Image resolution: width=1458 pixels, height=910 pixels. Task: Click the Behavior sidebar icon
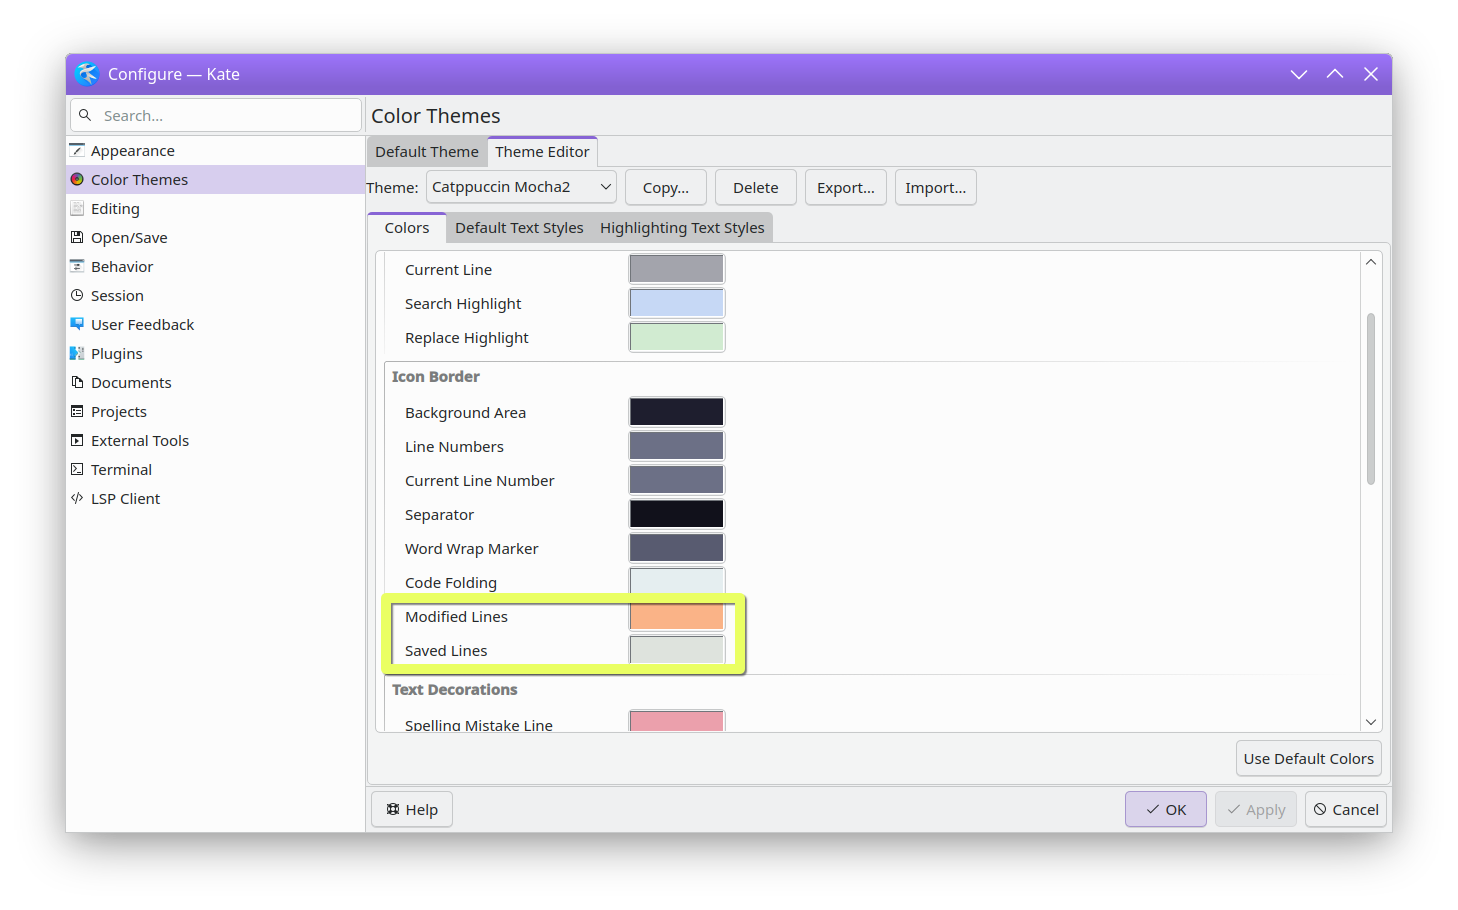pos(77,266)
